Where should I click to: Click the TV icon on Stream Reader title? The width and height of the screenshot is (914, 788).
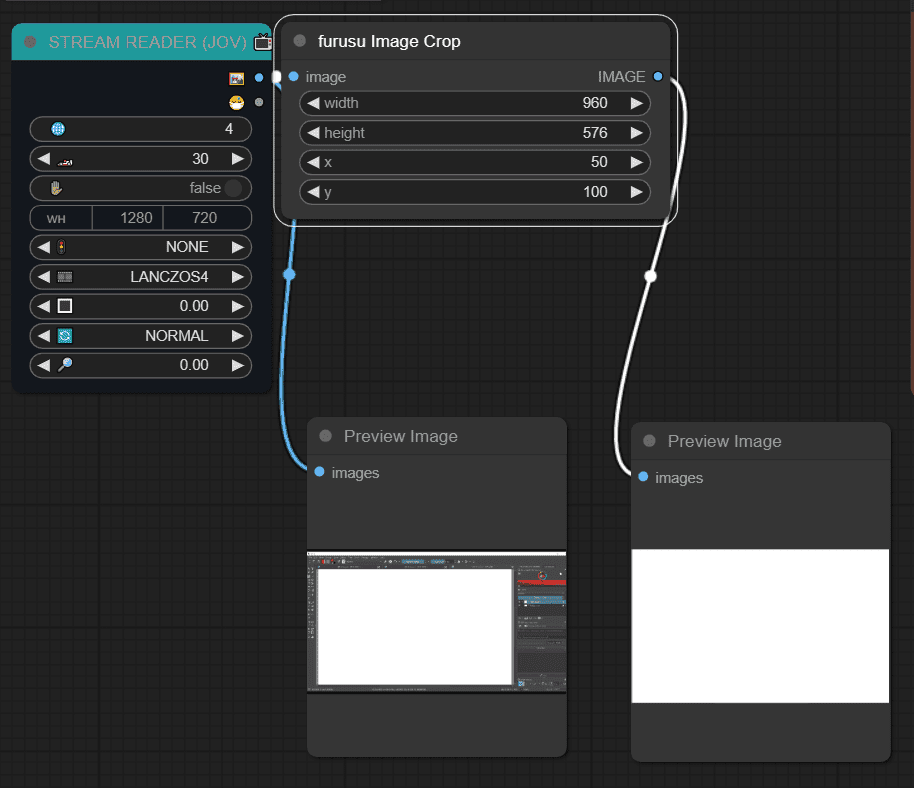tap(263, 42)
